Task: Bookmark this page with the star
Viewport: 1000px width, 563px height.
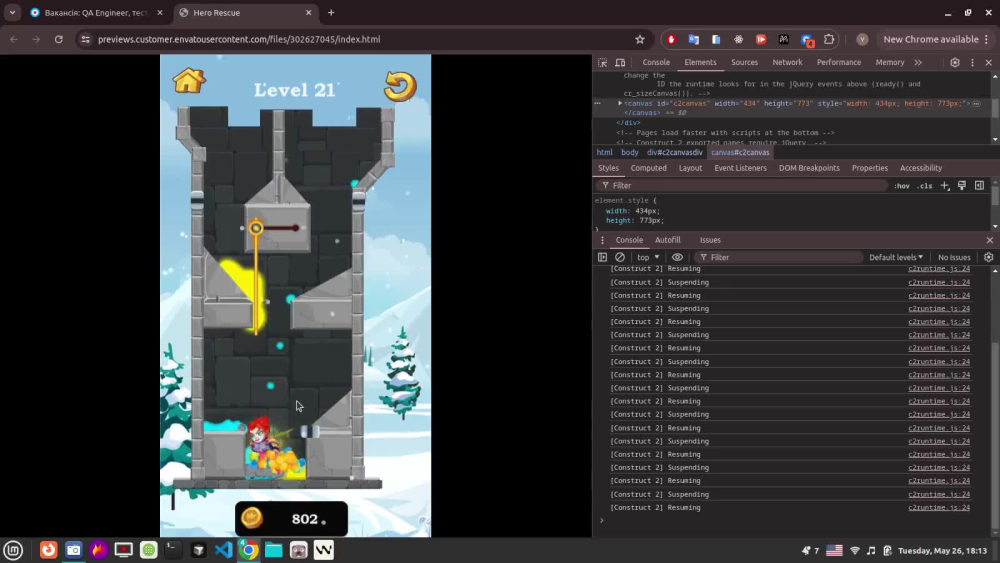Action: click(640, 40)
